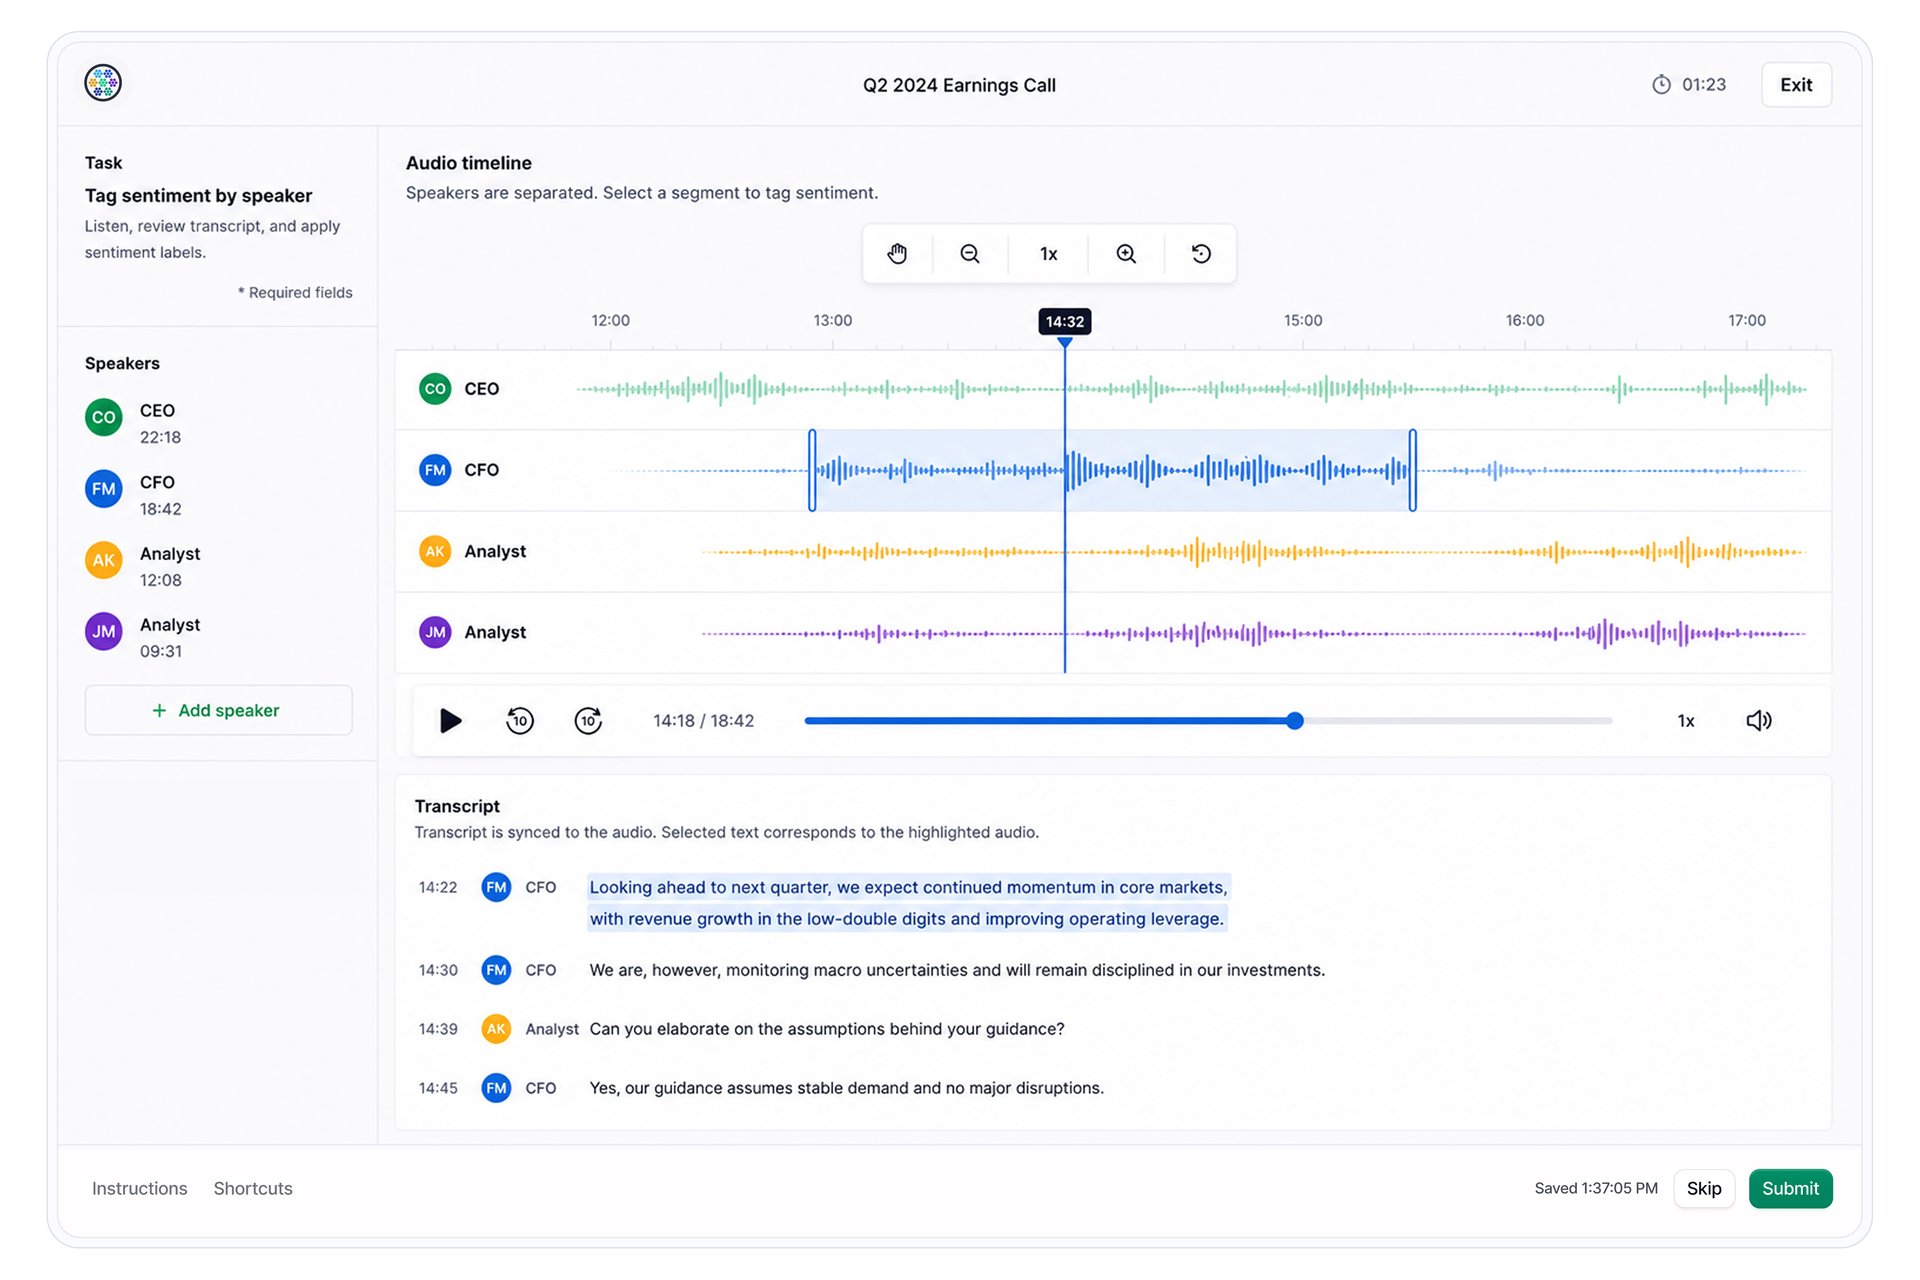Rewind 10 seconds
The image size is (1920, 1280).
coord(519,720)
